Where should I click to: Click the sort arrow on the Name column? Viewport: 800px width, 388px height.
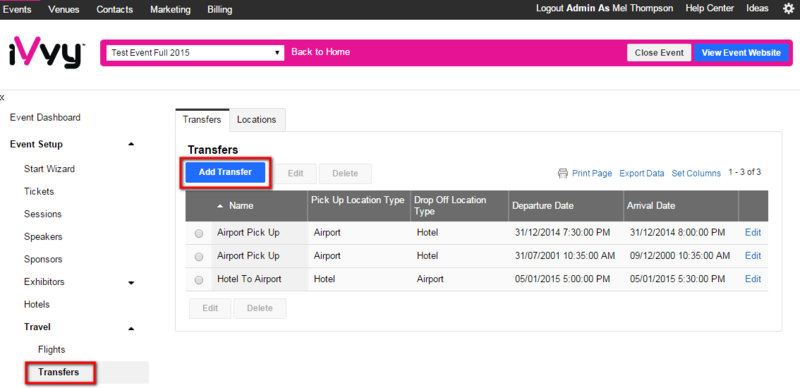(220, 206)
